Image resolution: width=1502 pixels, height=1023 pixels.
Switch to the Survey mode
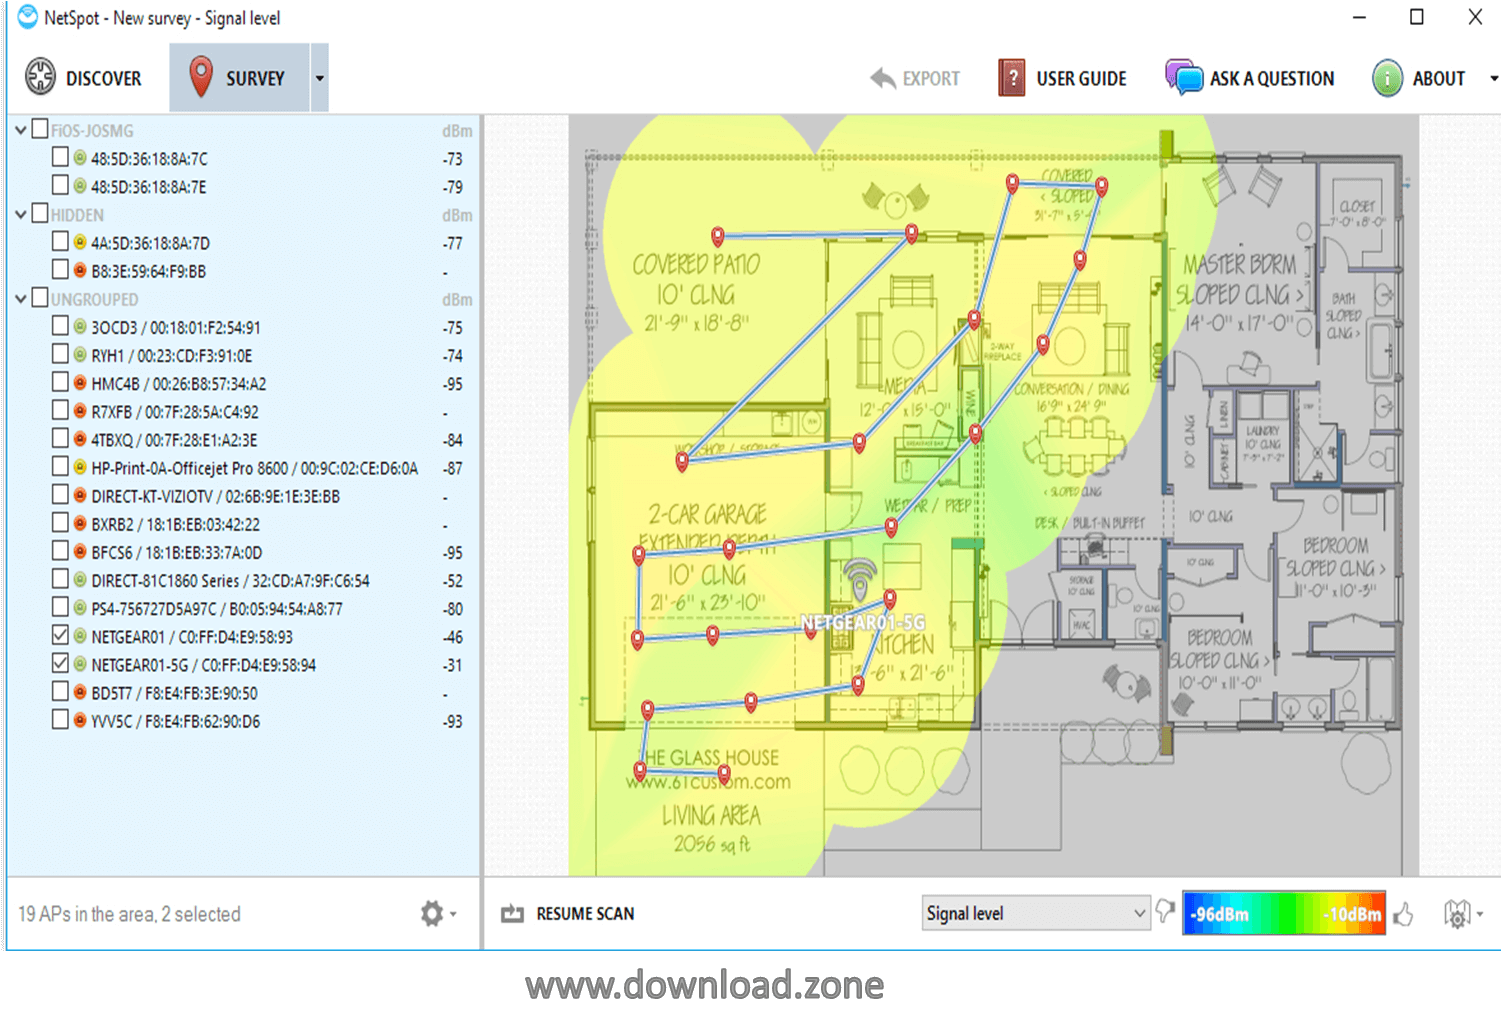tap(240, 78)
